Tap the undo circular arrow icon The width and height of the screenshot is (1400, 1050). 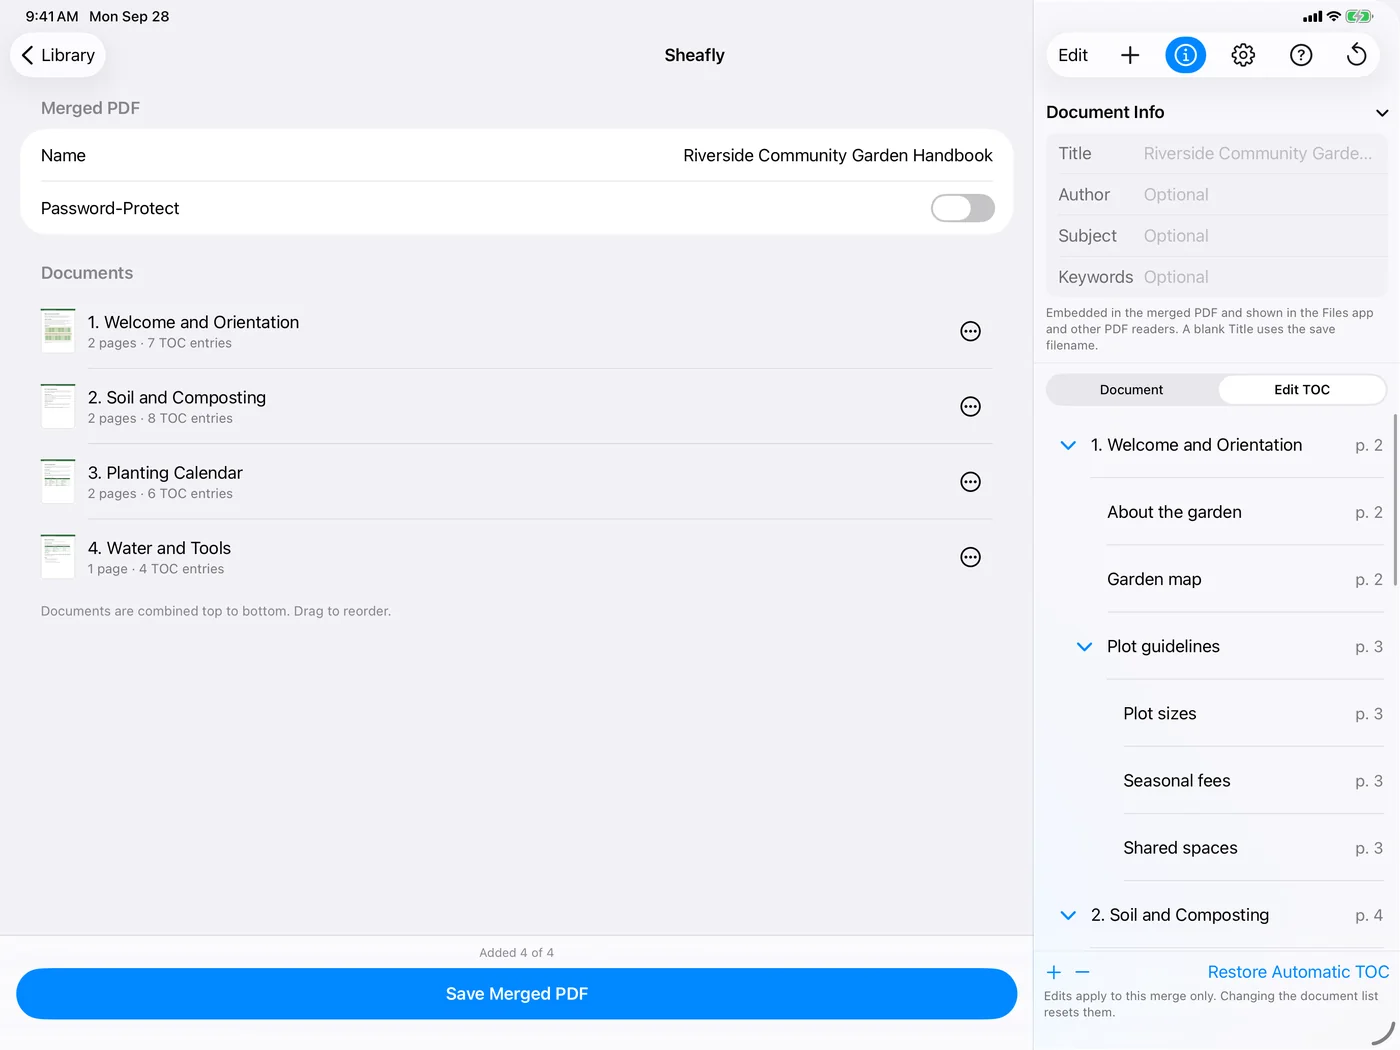click(x=1357, y=55)
